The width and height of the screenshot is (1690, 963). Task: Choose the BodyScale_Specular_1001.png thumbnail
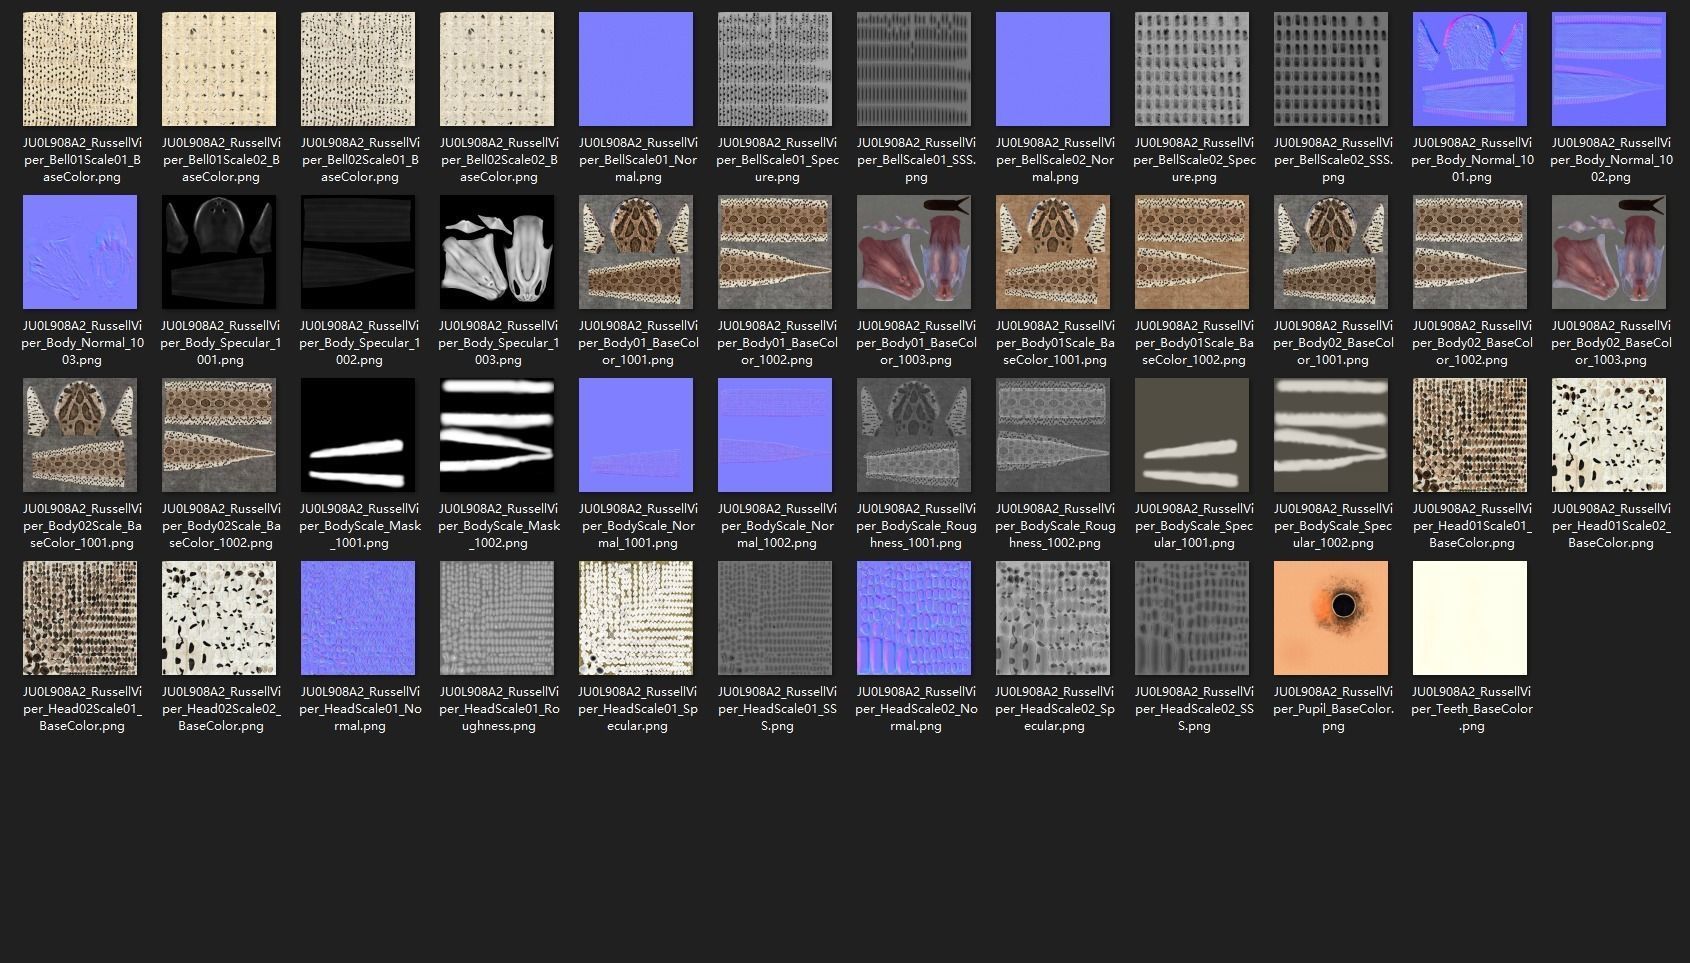coord(1192,435)
